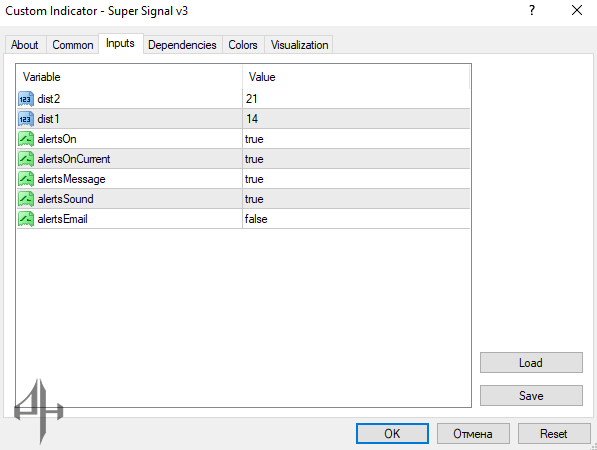
Task: Switch to the Colors tab
Action: [243, 45]
